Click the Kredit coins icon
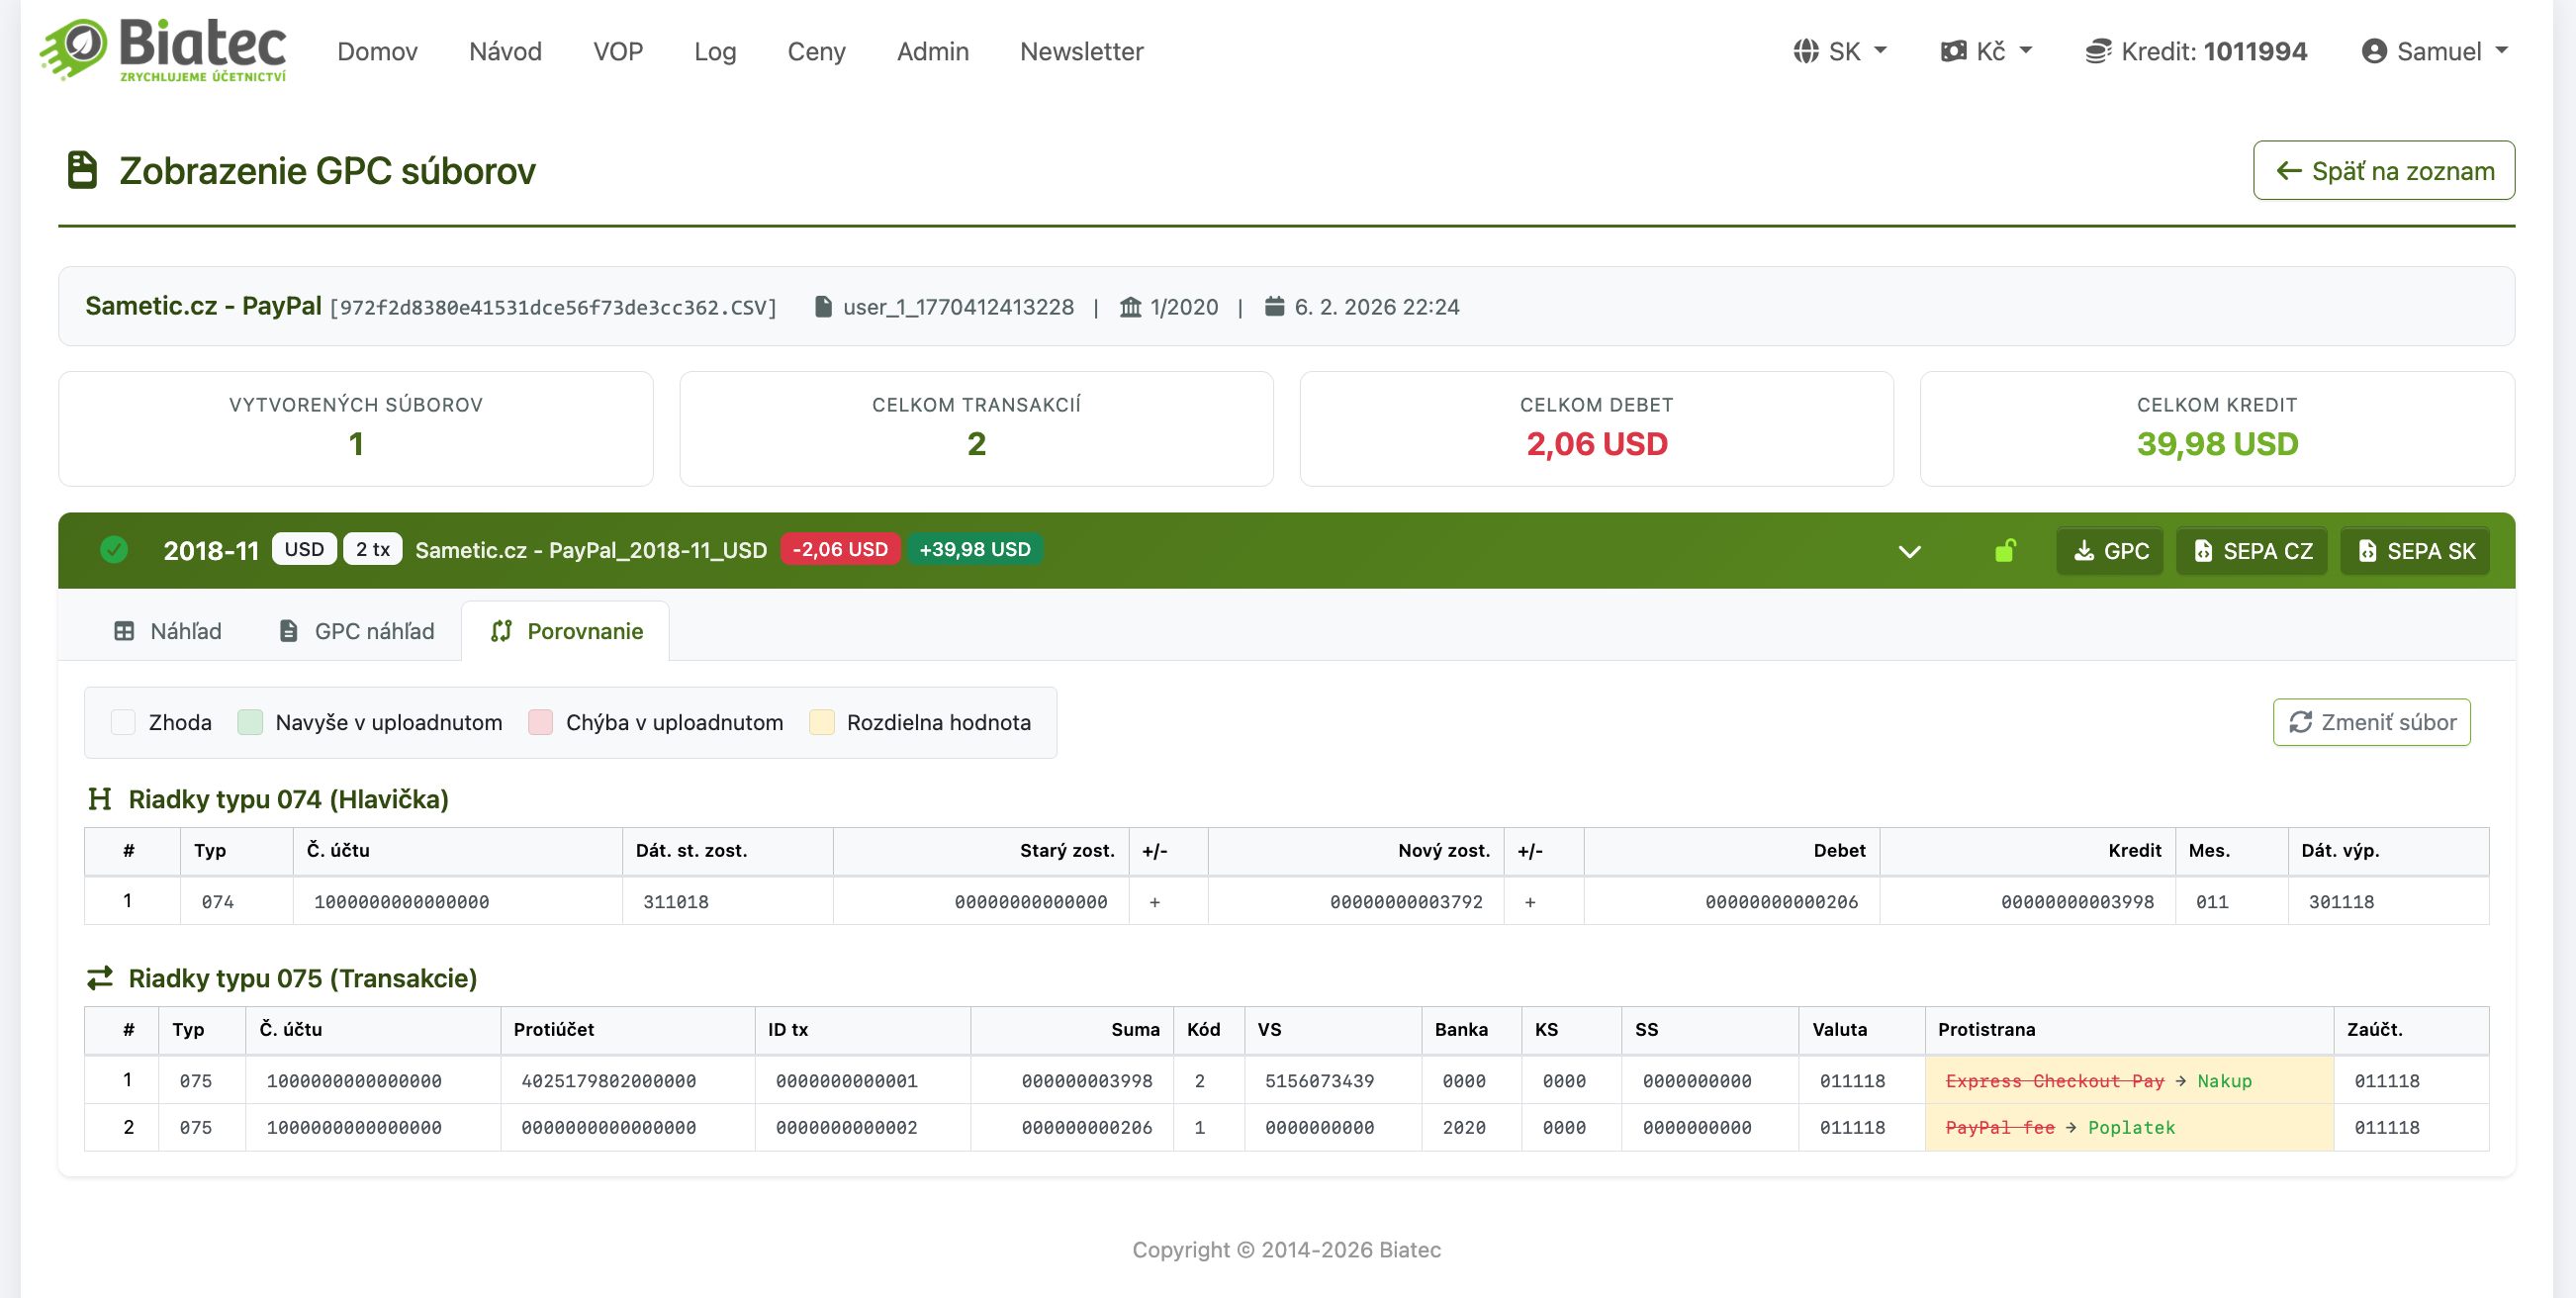 tap(2098, 51)
